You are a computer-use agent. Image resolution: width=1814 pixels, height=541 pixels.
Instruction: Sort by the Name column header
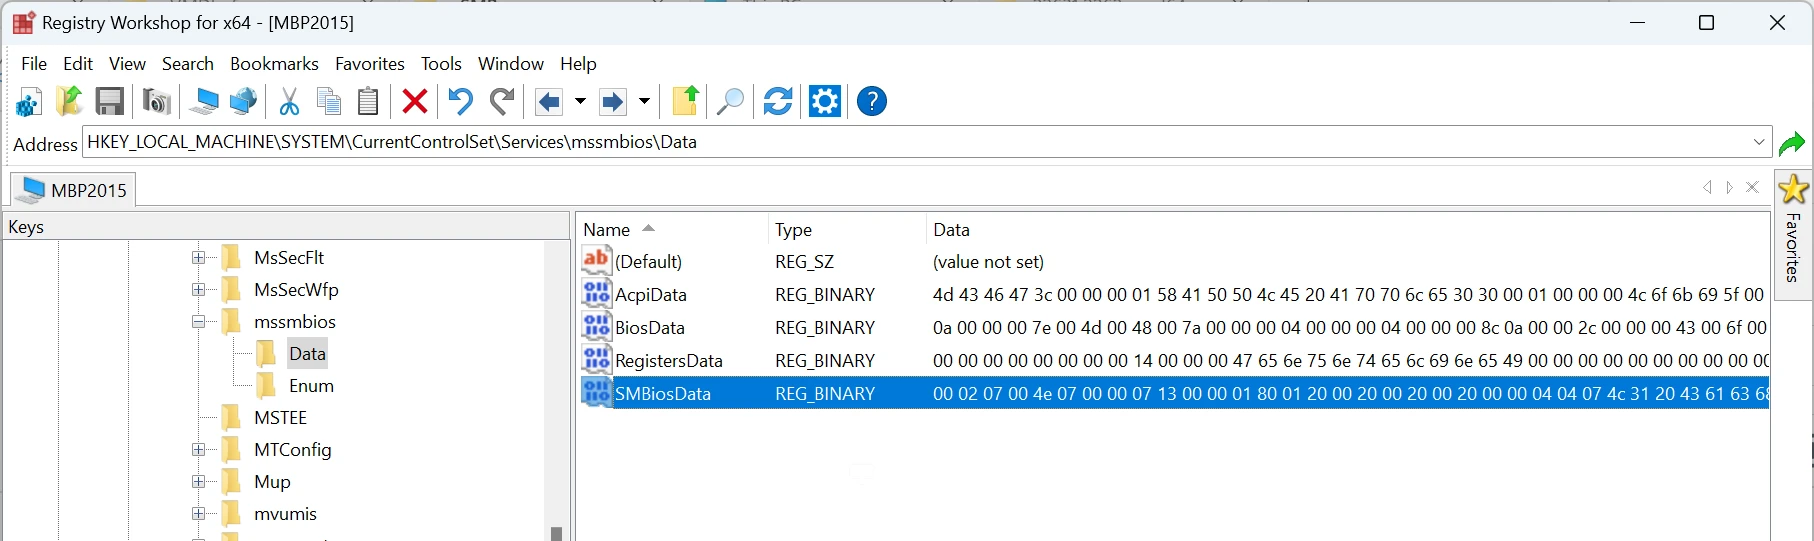[x=672, y=229]
